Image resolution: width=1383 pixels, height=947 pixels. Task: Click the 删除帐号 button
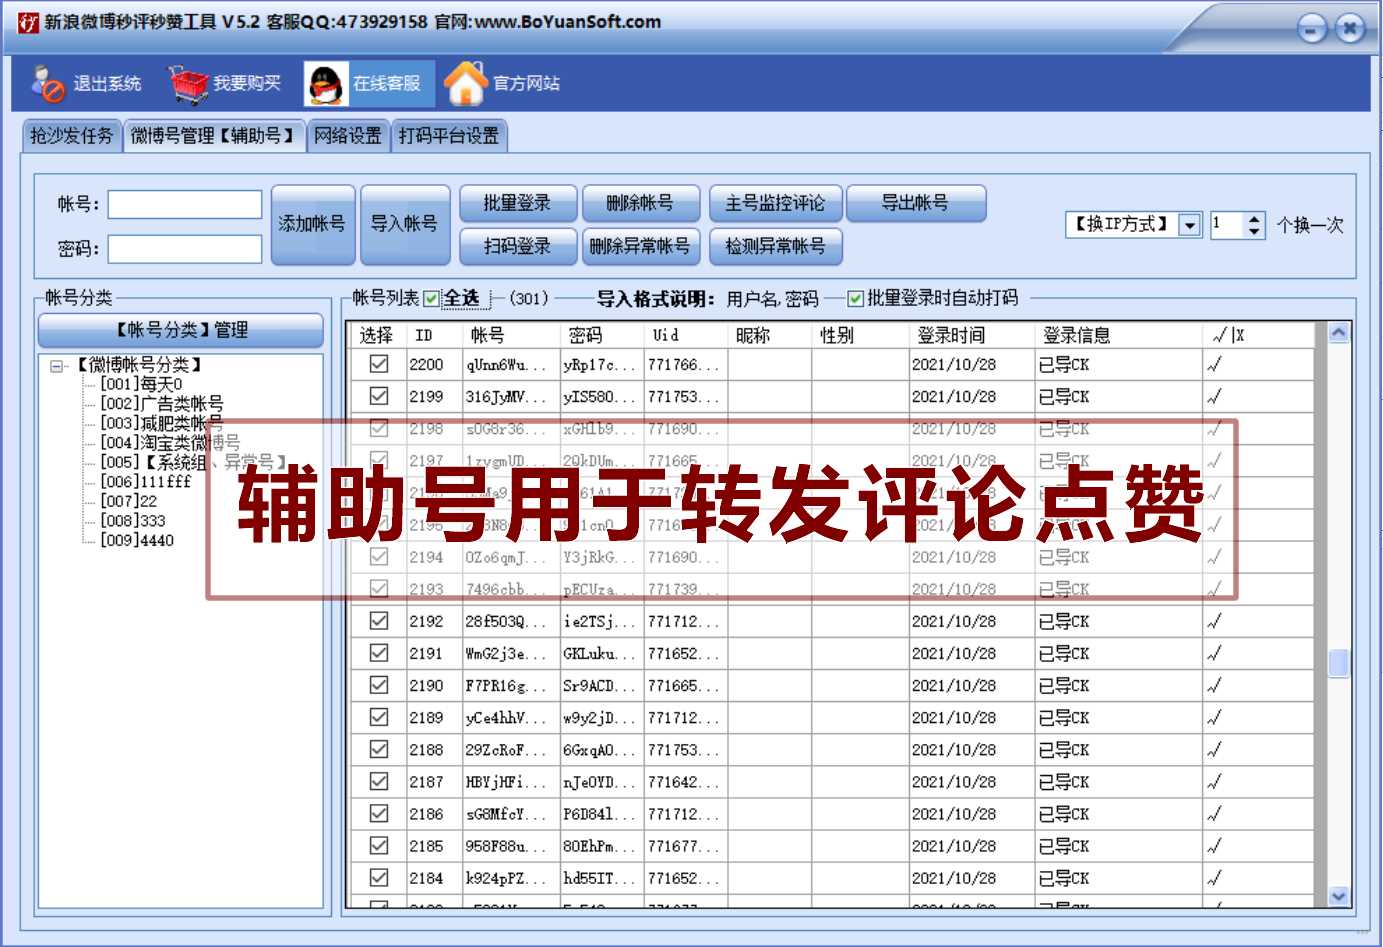click(640, 204)
